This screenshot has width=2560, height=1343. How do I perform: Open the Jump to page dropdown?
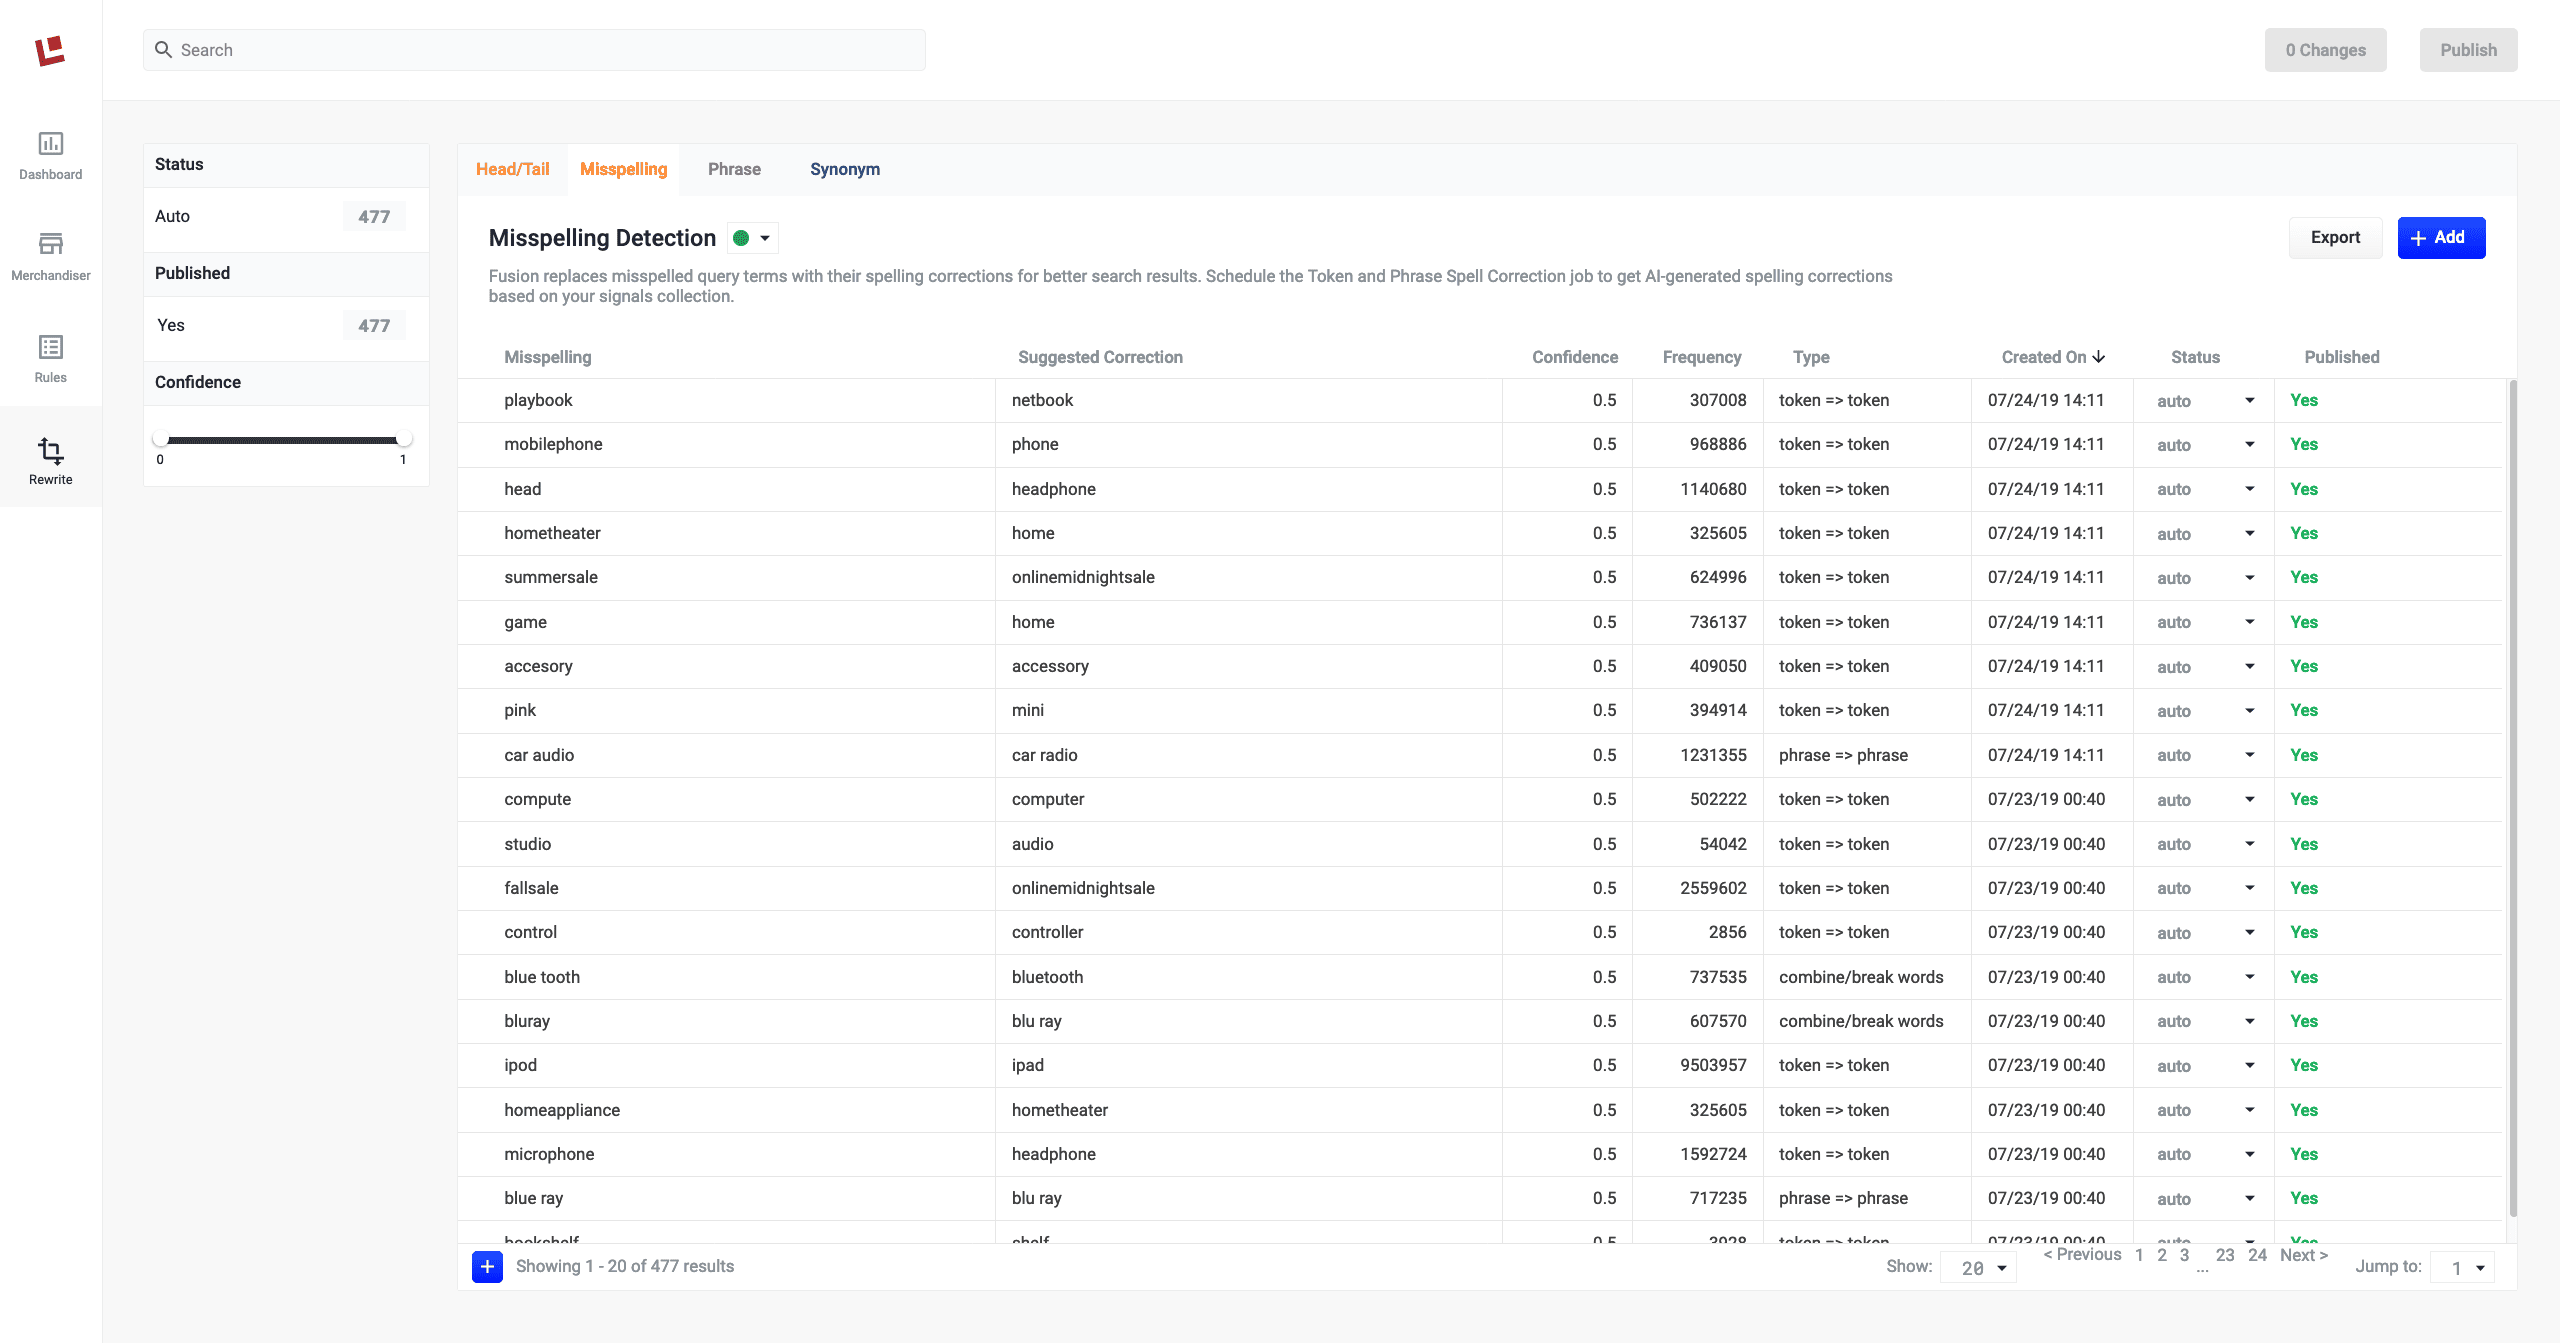pyautogui.click(x=2461, y=1266)
